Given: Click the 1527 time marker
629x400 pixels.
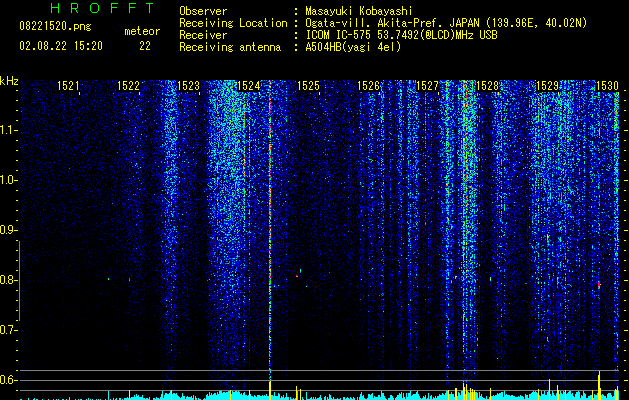Looking at the screenshot, I should tap(427, 85).
